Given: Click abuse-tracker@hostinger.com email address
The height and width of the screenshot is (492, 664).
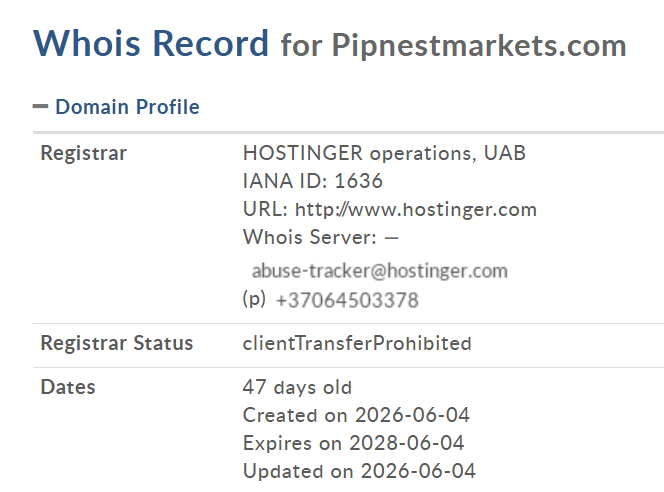Looking at the screenshot, I should [379, 271].
